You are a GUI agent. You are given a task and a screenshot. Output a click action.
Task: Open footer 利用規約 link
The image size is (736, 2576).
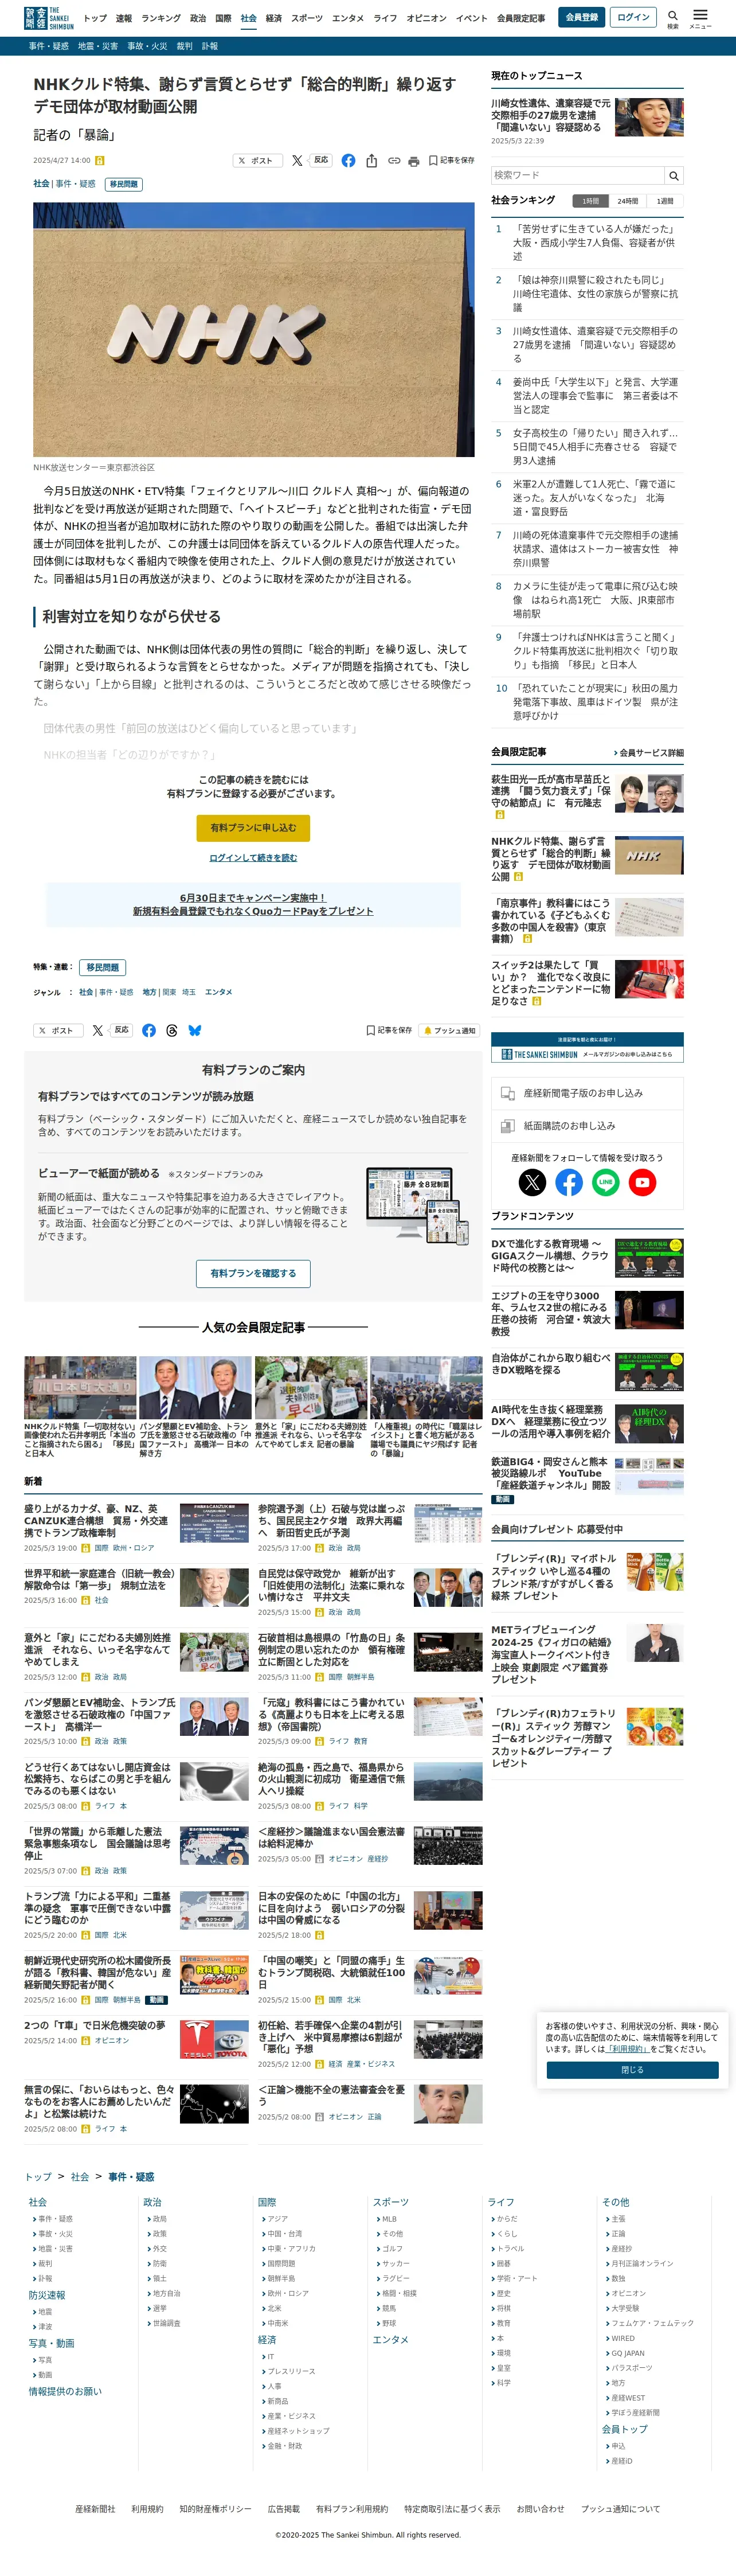tap(147, 2508)
